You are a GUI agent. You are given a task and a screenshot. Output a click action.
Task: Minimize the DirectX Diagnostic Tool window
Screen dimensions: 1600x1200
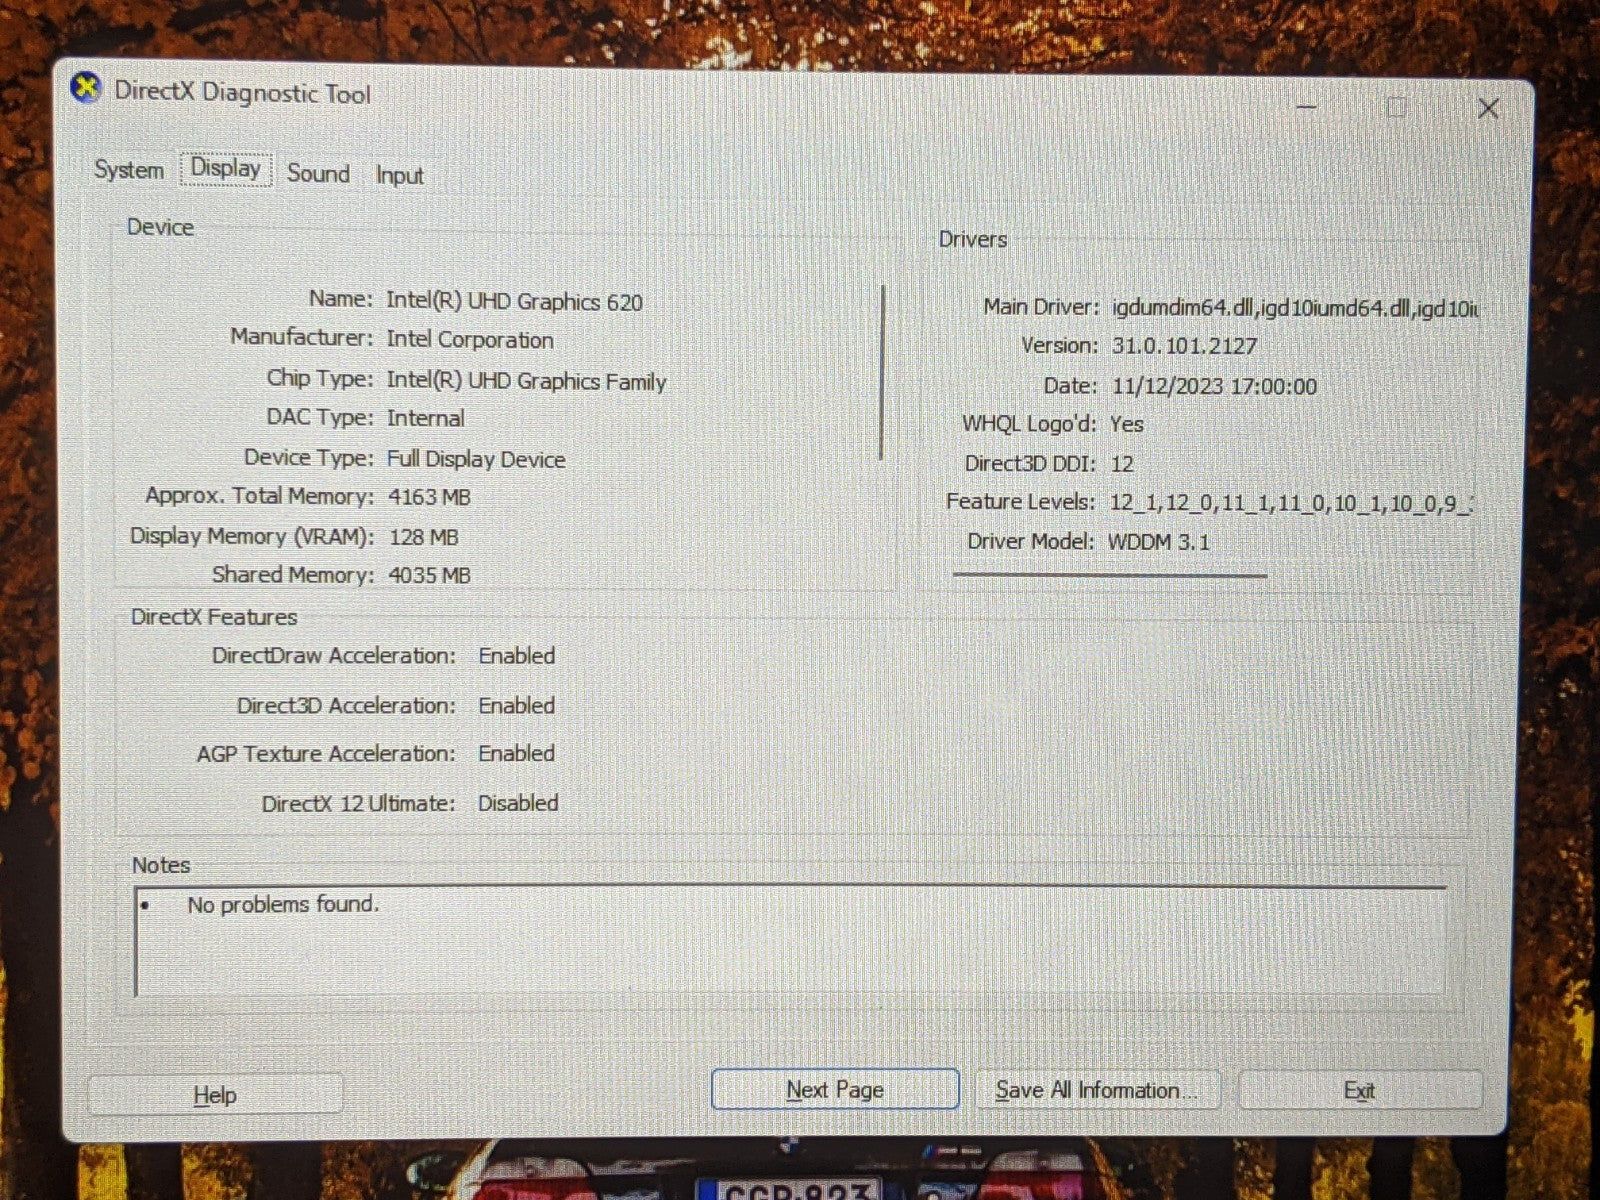(1307, 107)
